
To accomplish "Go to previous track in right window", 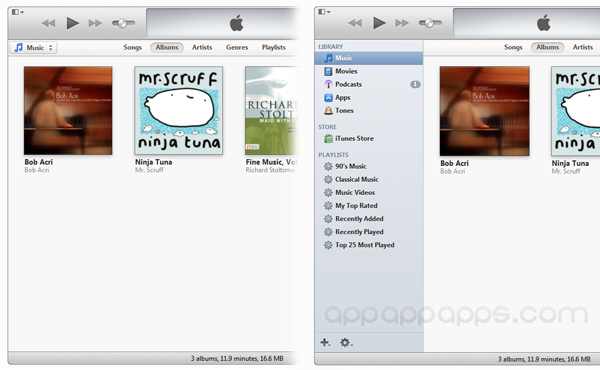I will [355, 23].
